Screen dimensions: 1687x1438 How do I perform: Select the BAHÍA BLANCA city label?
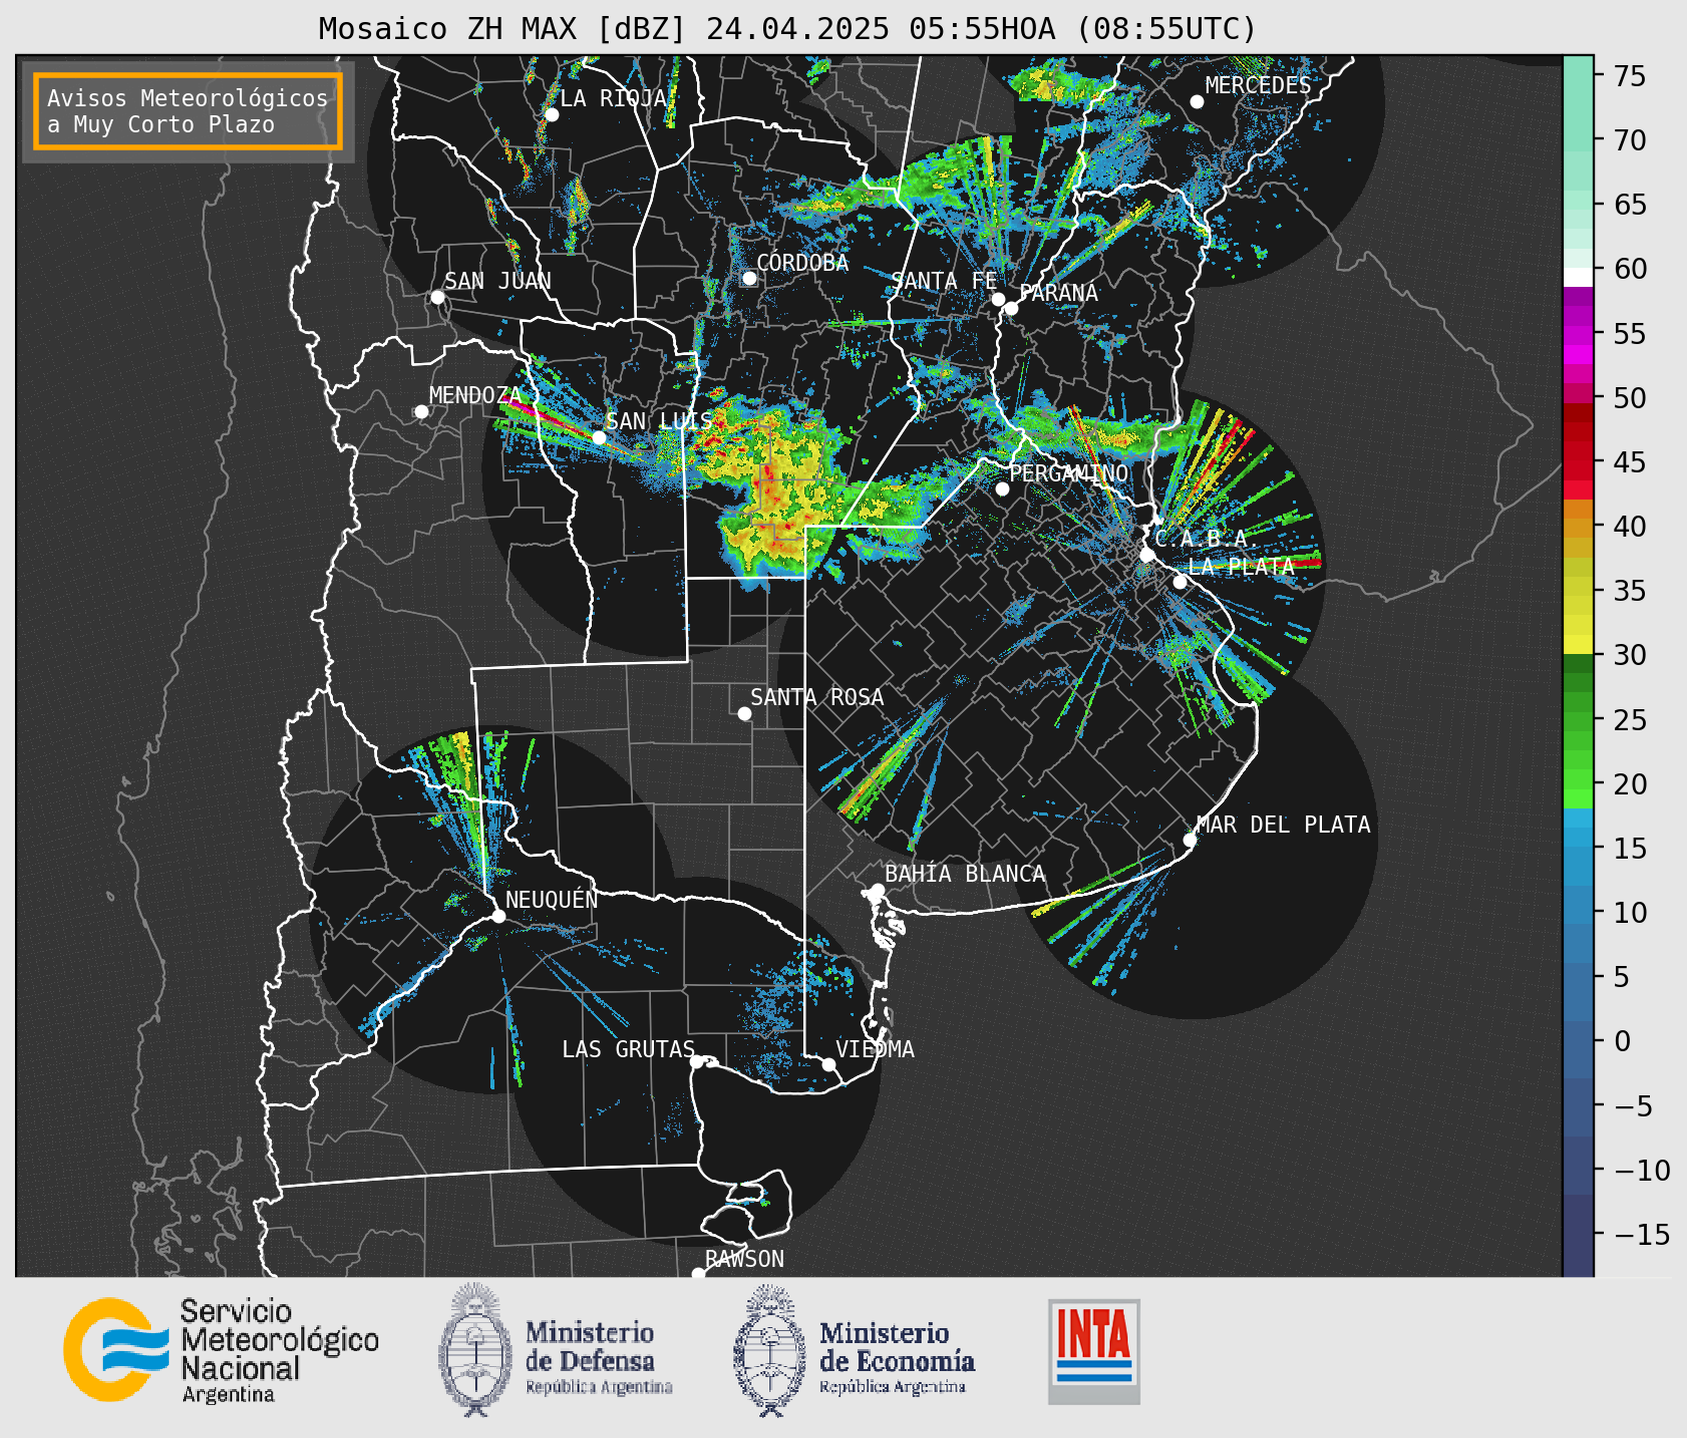(x=965, y=874)
